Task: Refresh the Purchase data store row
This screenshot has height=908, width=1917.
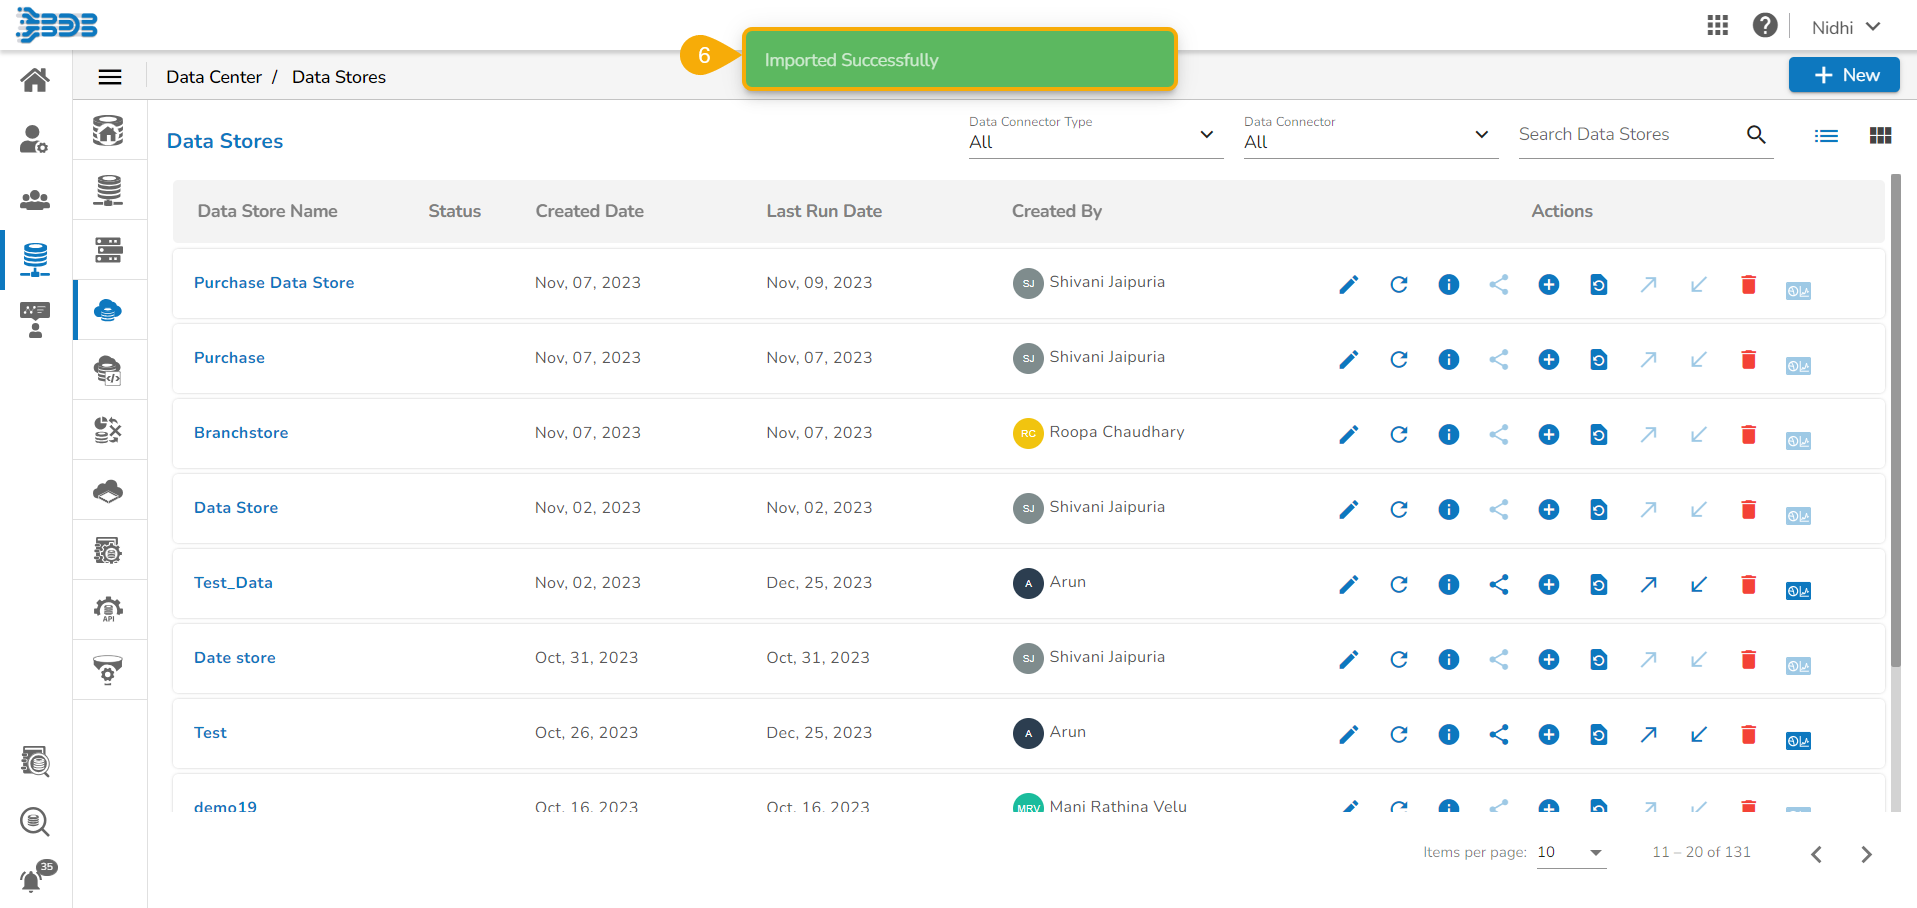Action: [x=1398, y=360]
